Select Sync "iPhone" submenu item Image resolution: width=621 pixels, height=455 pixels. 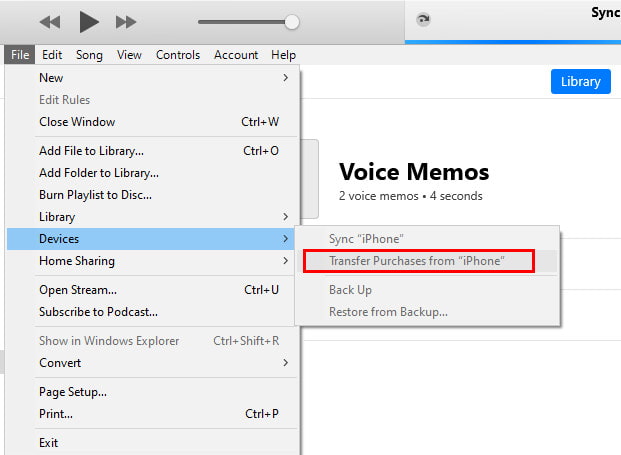427,239
